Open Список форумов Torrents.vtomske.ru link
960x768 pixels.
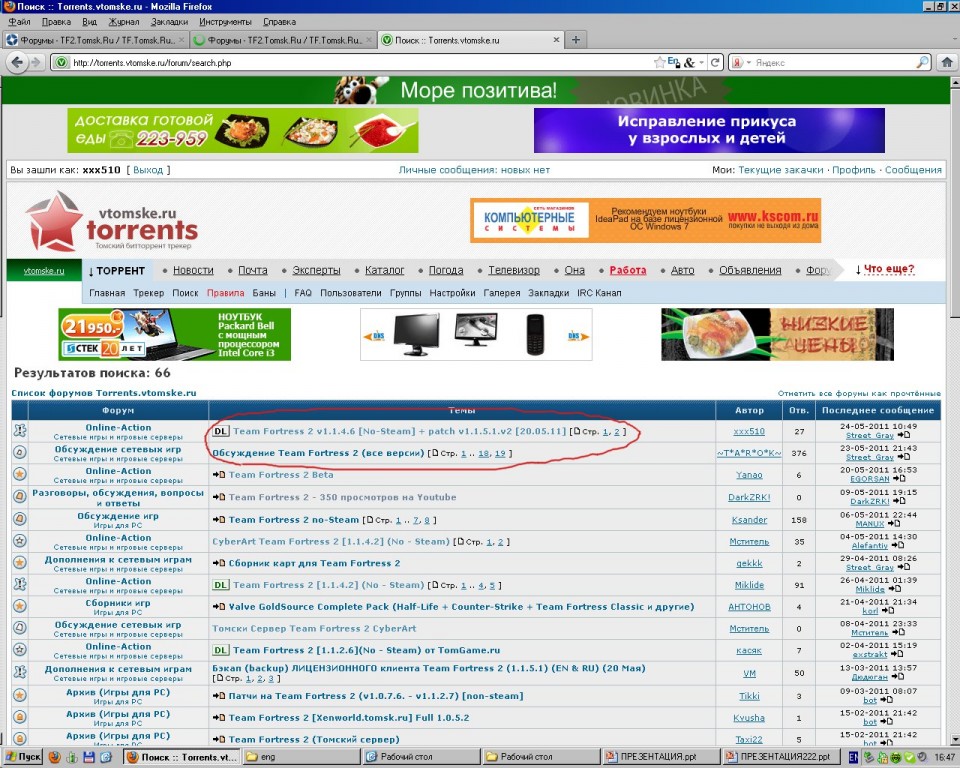click(x=104, y=393)
